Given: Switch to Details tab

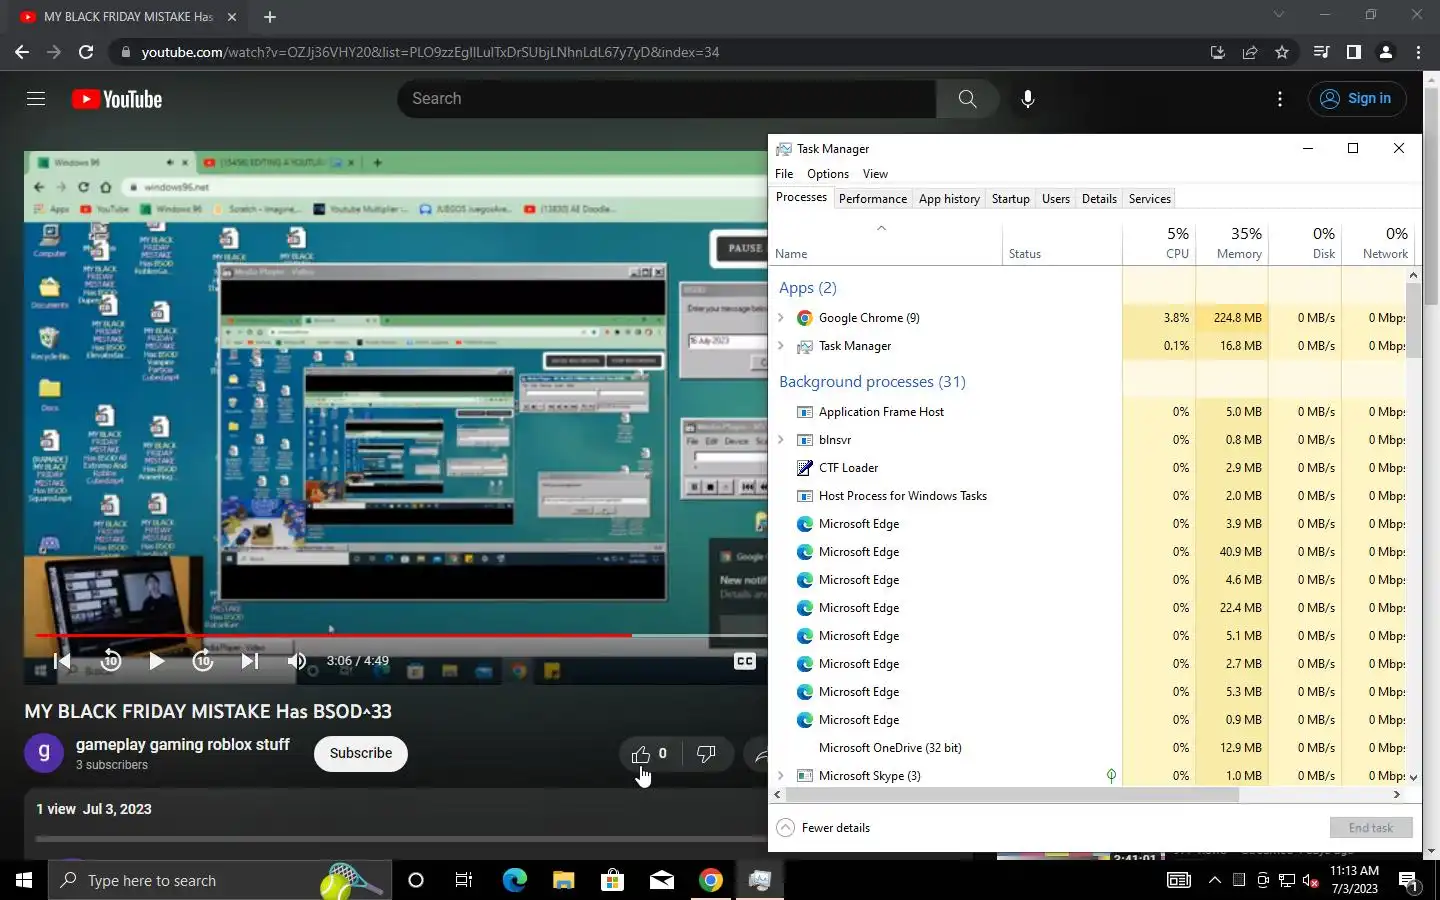Looking at the screenshot, I should (1099, 199).
